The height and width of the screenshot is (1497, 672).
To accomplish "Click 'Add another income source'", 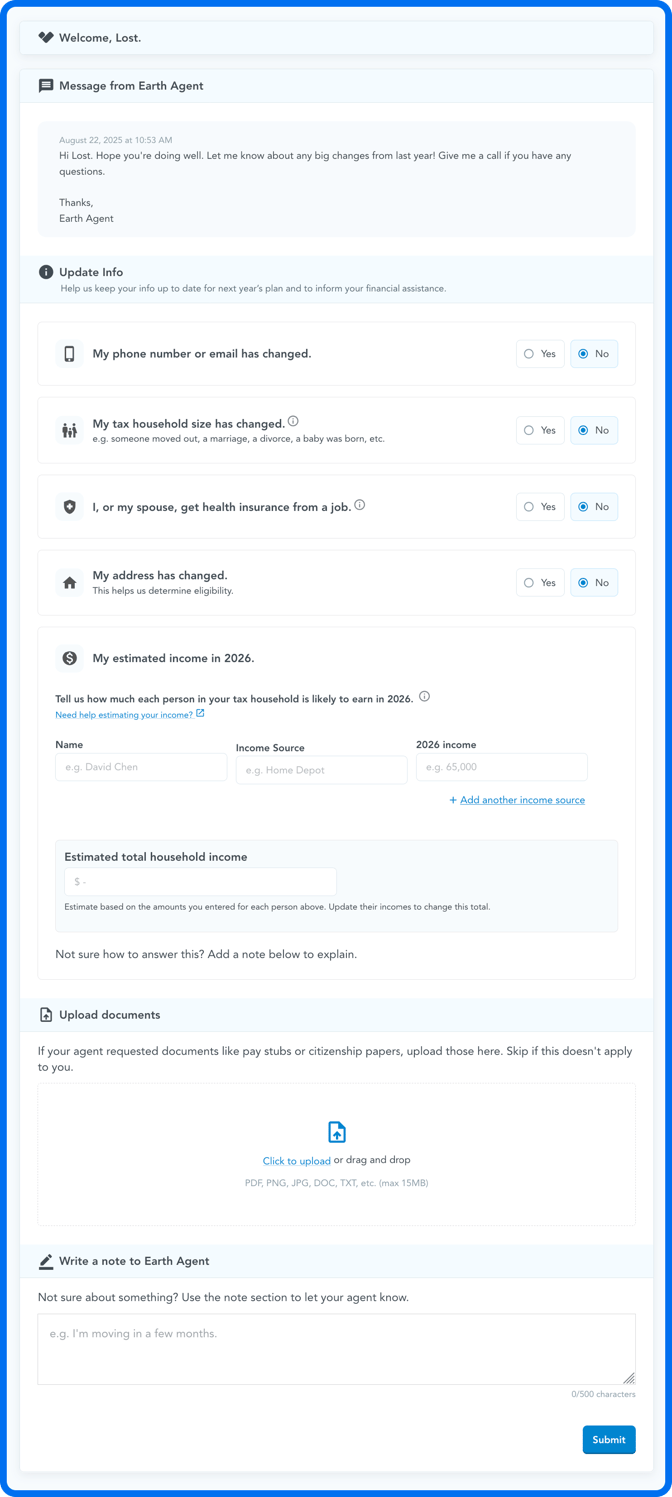I will (x=522, y=800).
